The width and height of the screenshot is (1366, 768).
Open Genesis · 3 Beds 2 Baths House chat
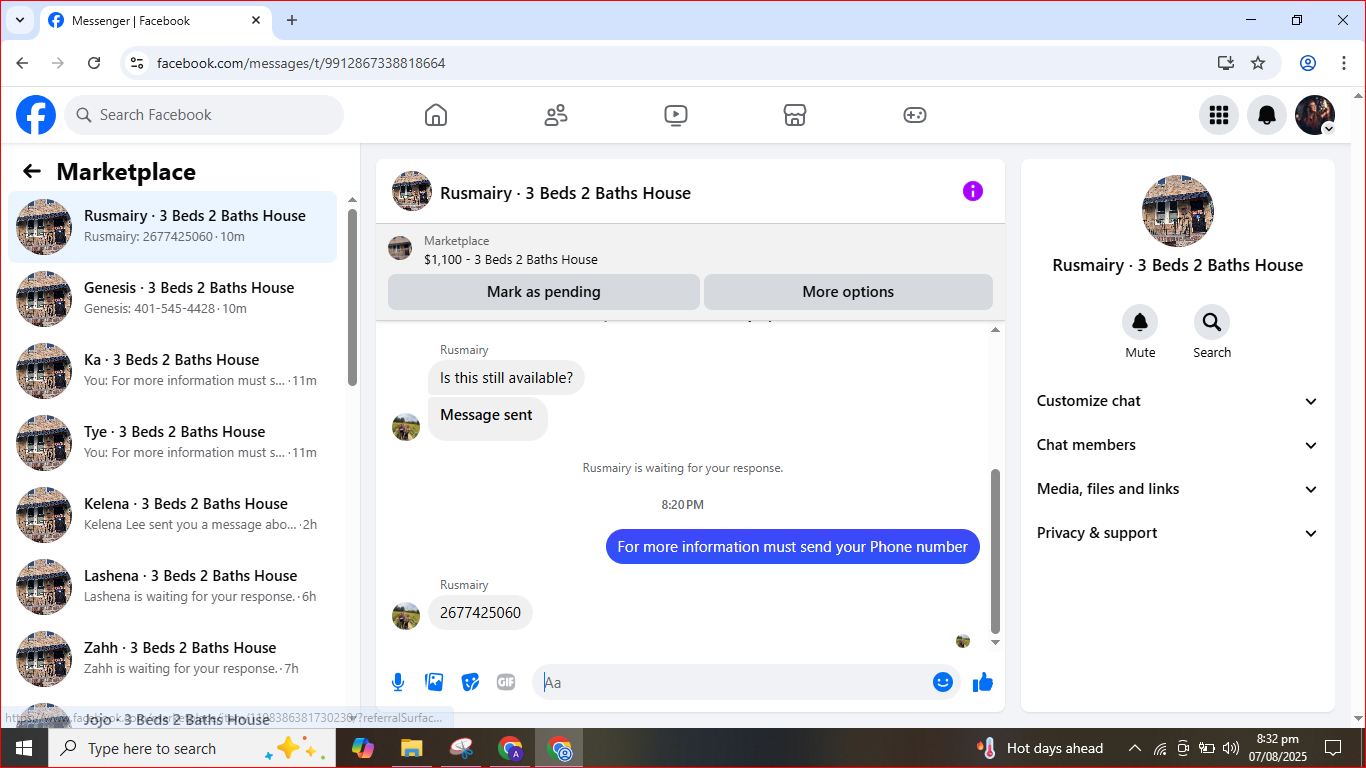click(173, 299)
